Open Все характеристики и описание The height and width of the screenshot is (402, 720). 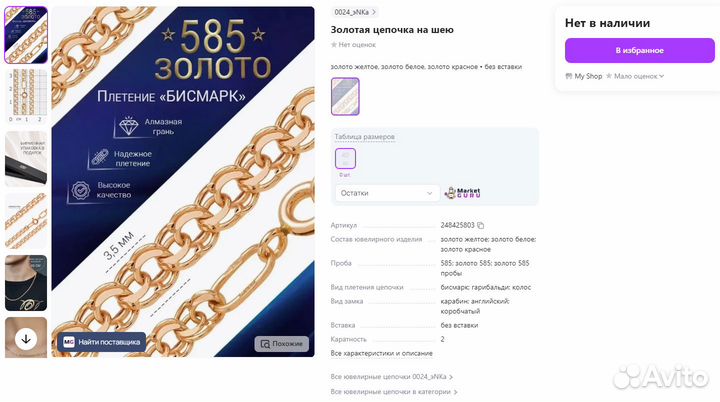point(382,353)
